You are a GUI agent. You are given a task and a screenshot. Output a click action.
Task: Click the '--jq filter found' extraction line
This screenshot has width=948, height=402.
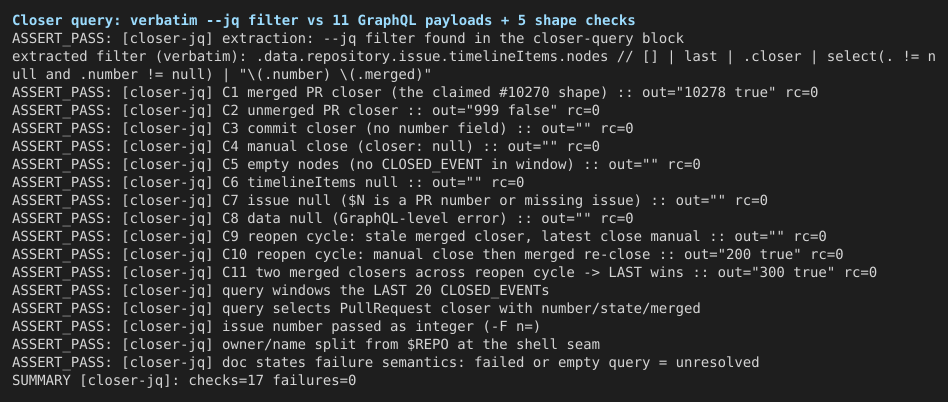pos(348,39)
